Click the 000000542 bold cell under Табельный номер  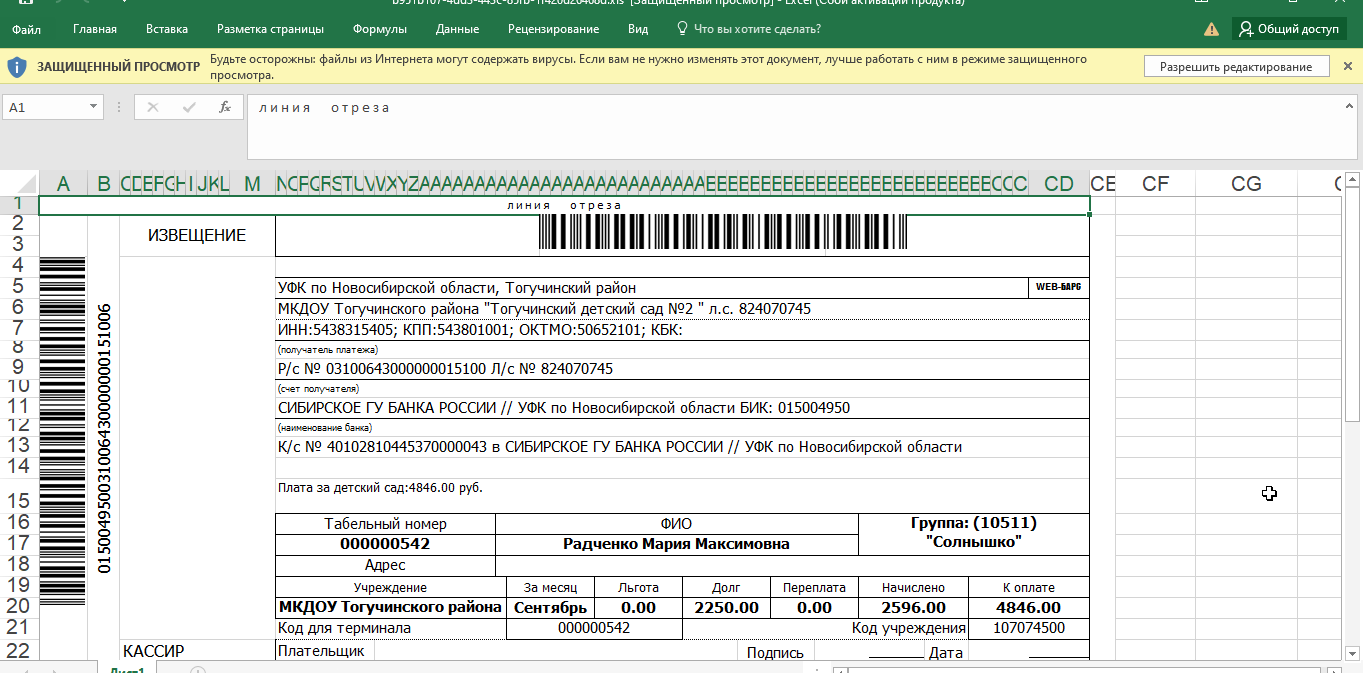coord(386,544)
